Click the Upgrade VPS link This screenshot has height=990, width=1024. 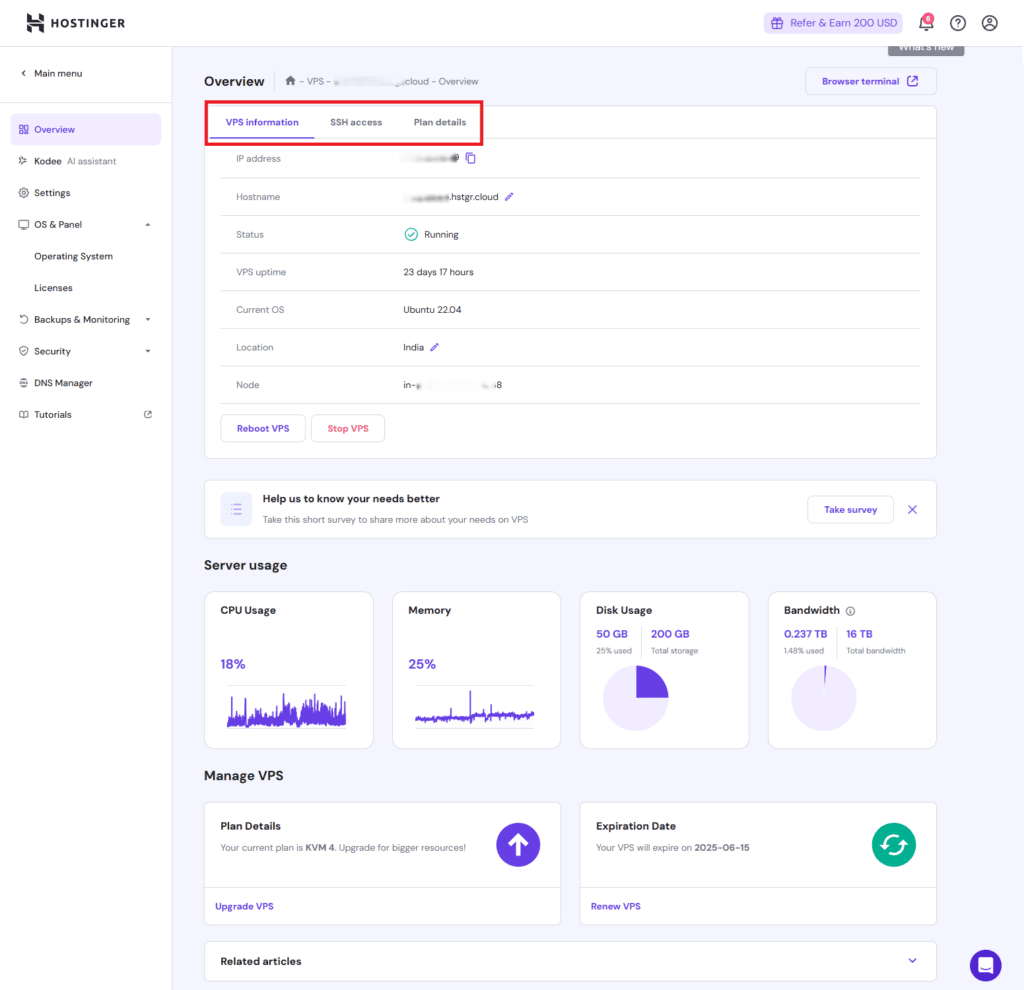(x=244, y=906)
